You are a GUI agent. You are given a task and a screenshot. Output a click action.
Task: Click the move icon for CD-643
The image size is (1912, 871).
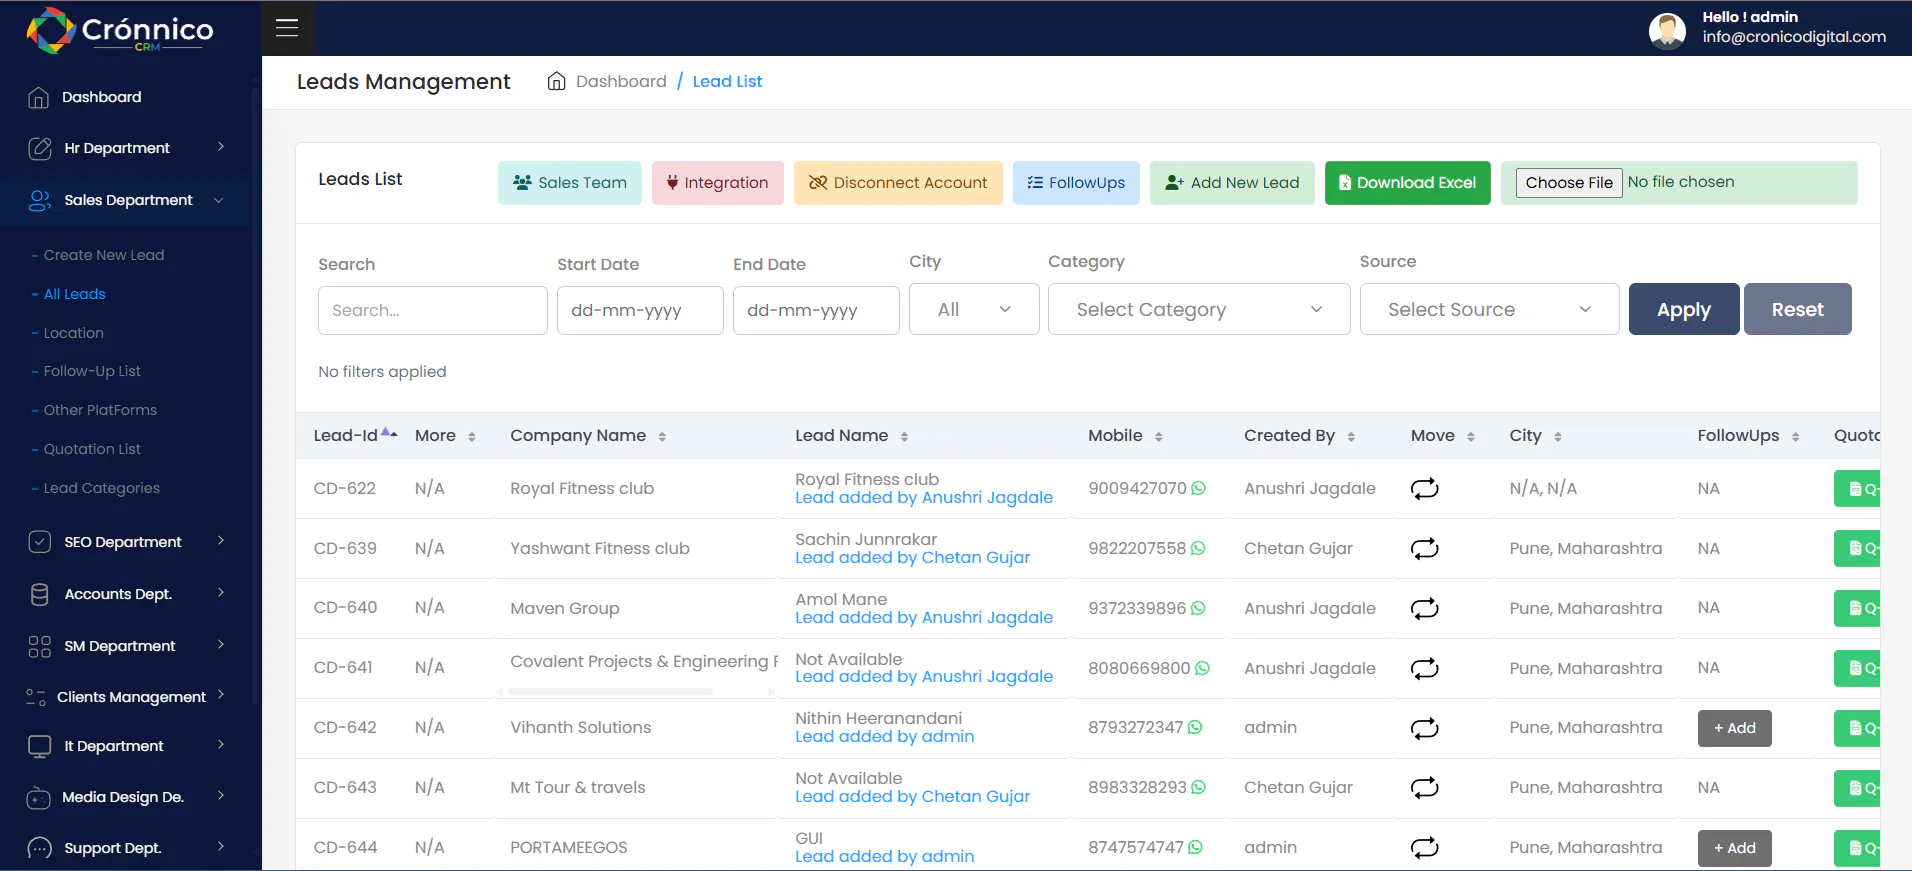(1424, 788)
